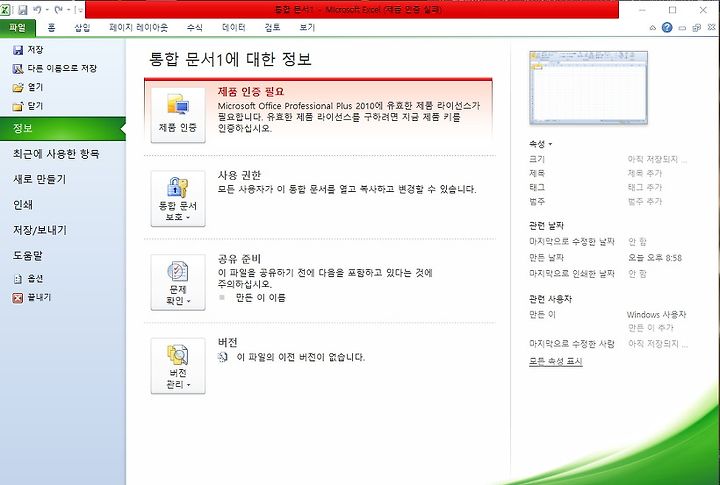
Task: Click the 사용 권한 heading
Action: (239, 175)
